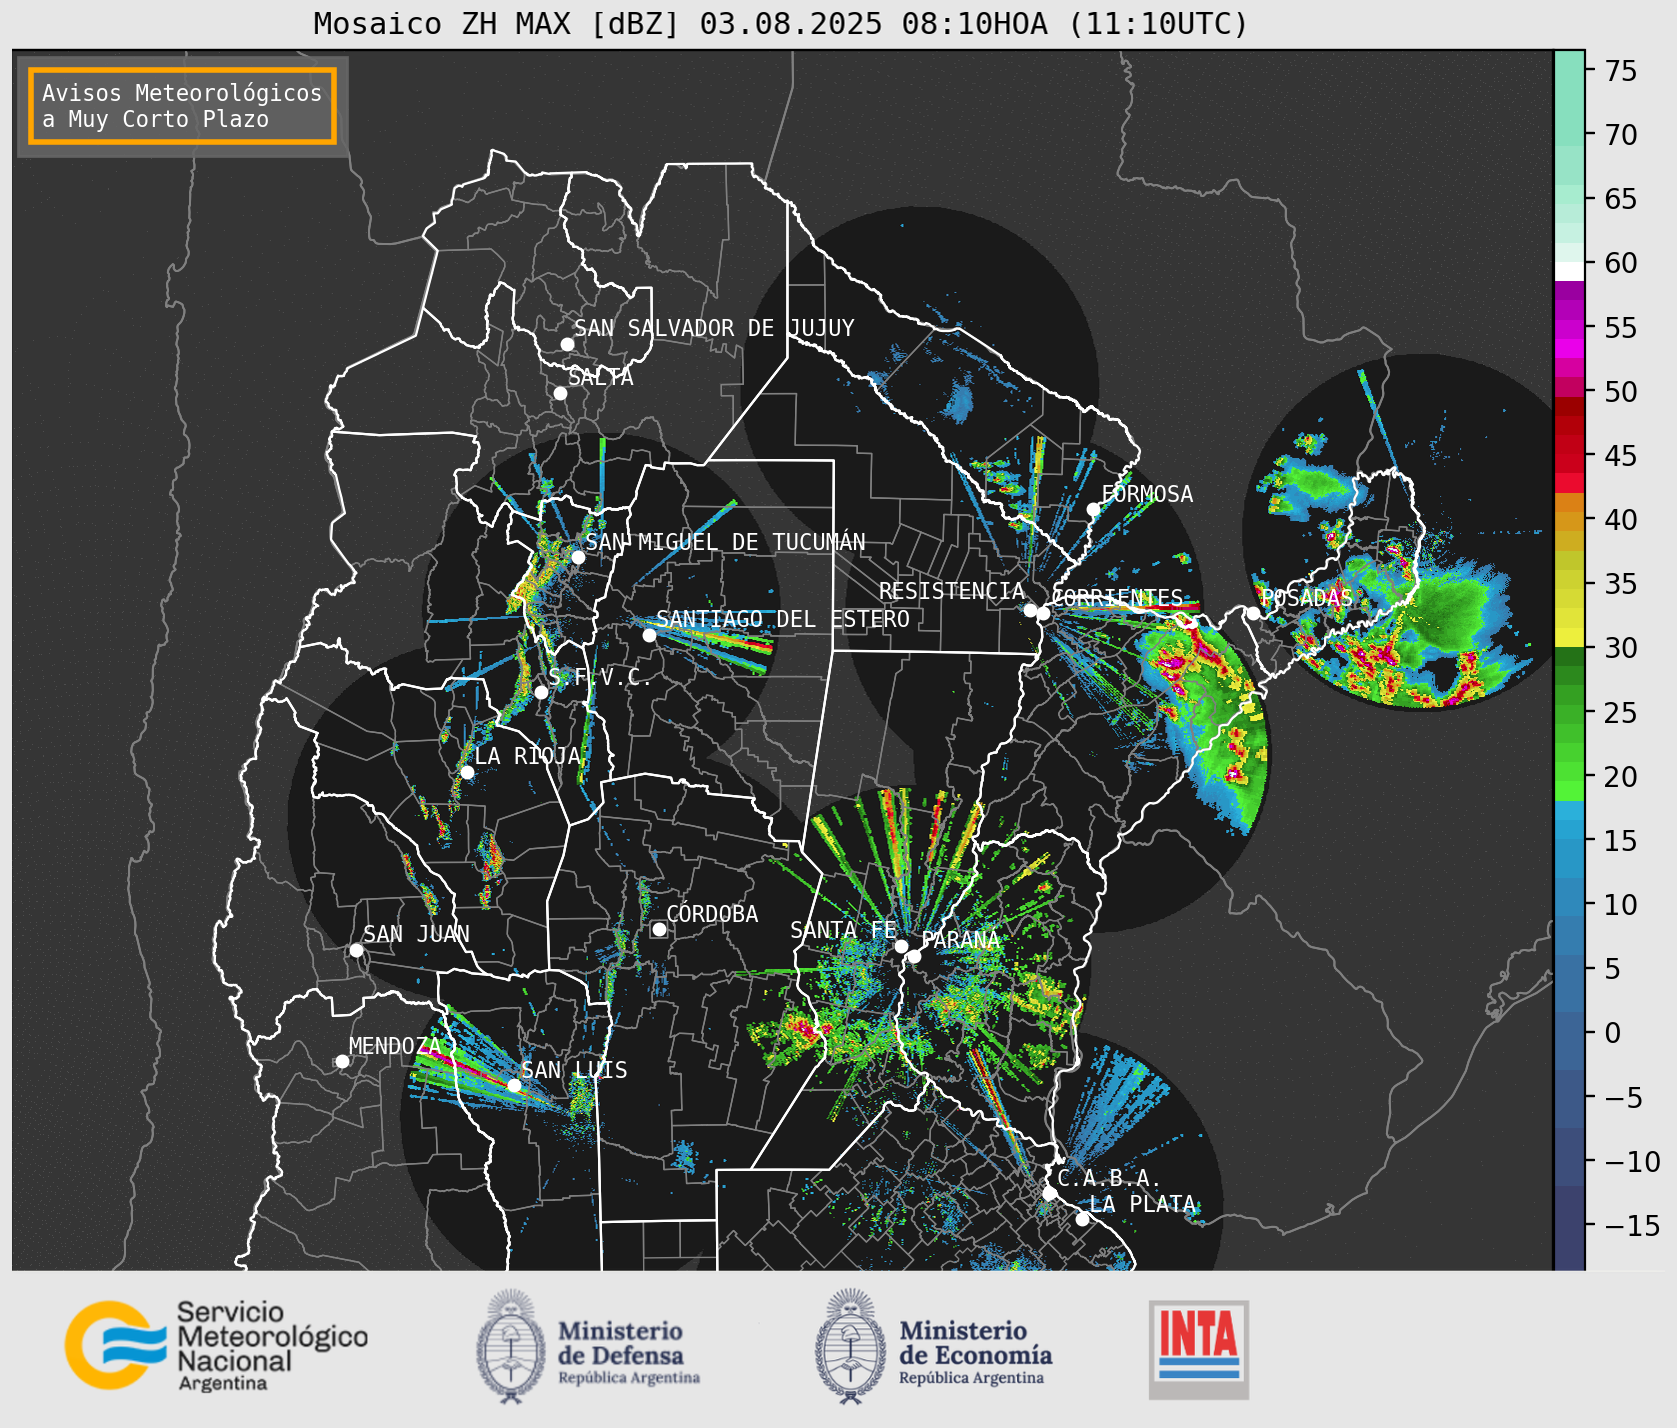
Task: Click the S.F.V.C. city marker
Action: click(x=541, y=692)
